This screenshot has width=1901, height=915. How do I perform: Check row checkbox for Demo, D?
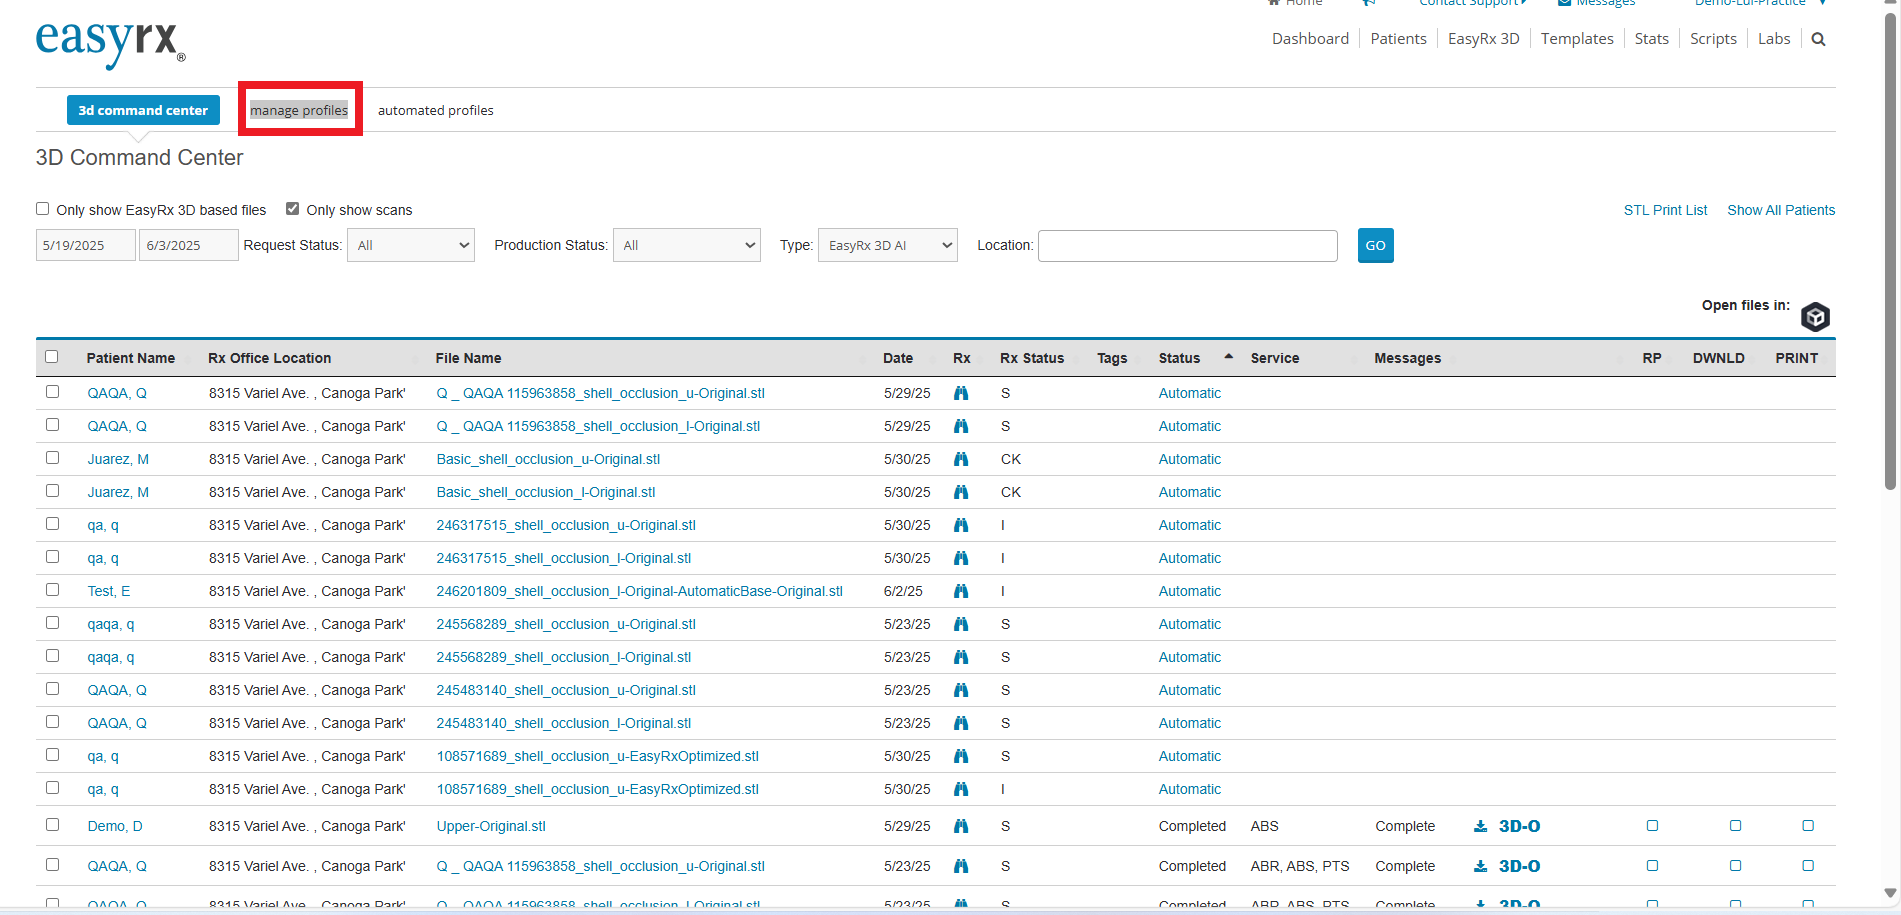pyautogui.click(x=52, y=825)
